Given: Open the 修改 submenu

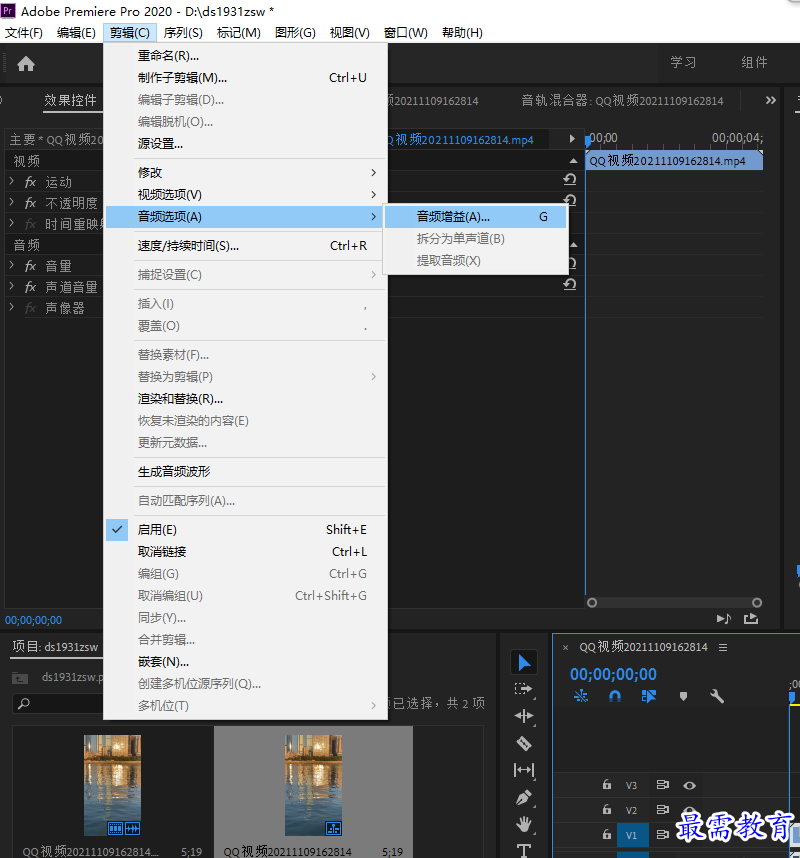Looking at the screenshot, I should coord(246,172).
